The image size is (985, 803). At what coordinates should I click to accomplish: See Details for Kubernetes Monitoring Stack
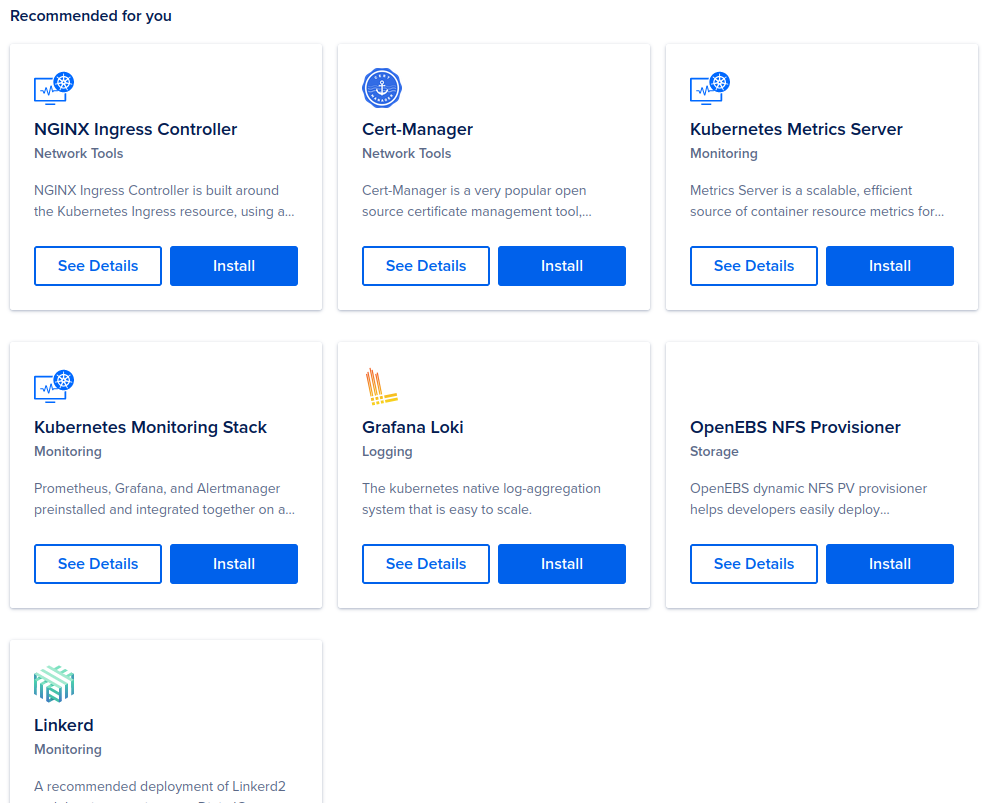[x=98, y=564]
